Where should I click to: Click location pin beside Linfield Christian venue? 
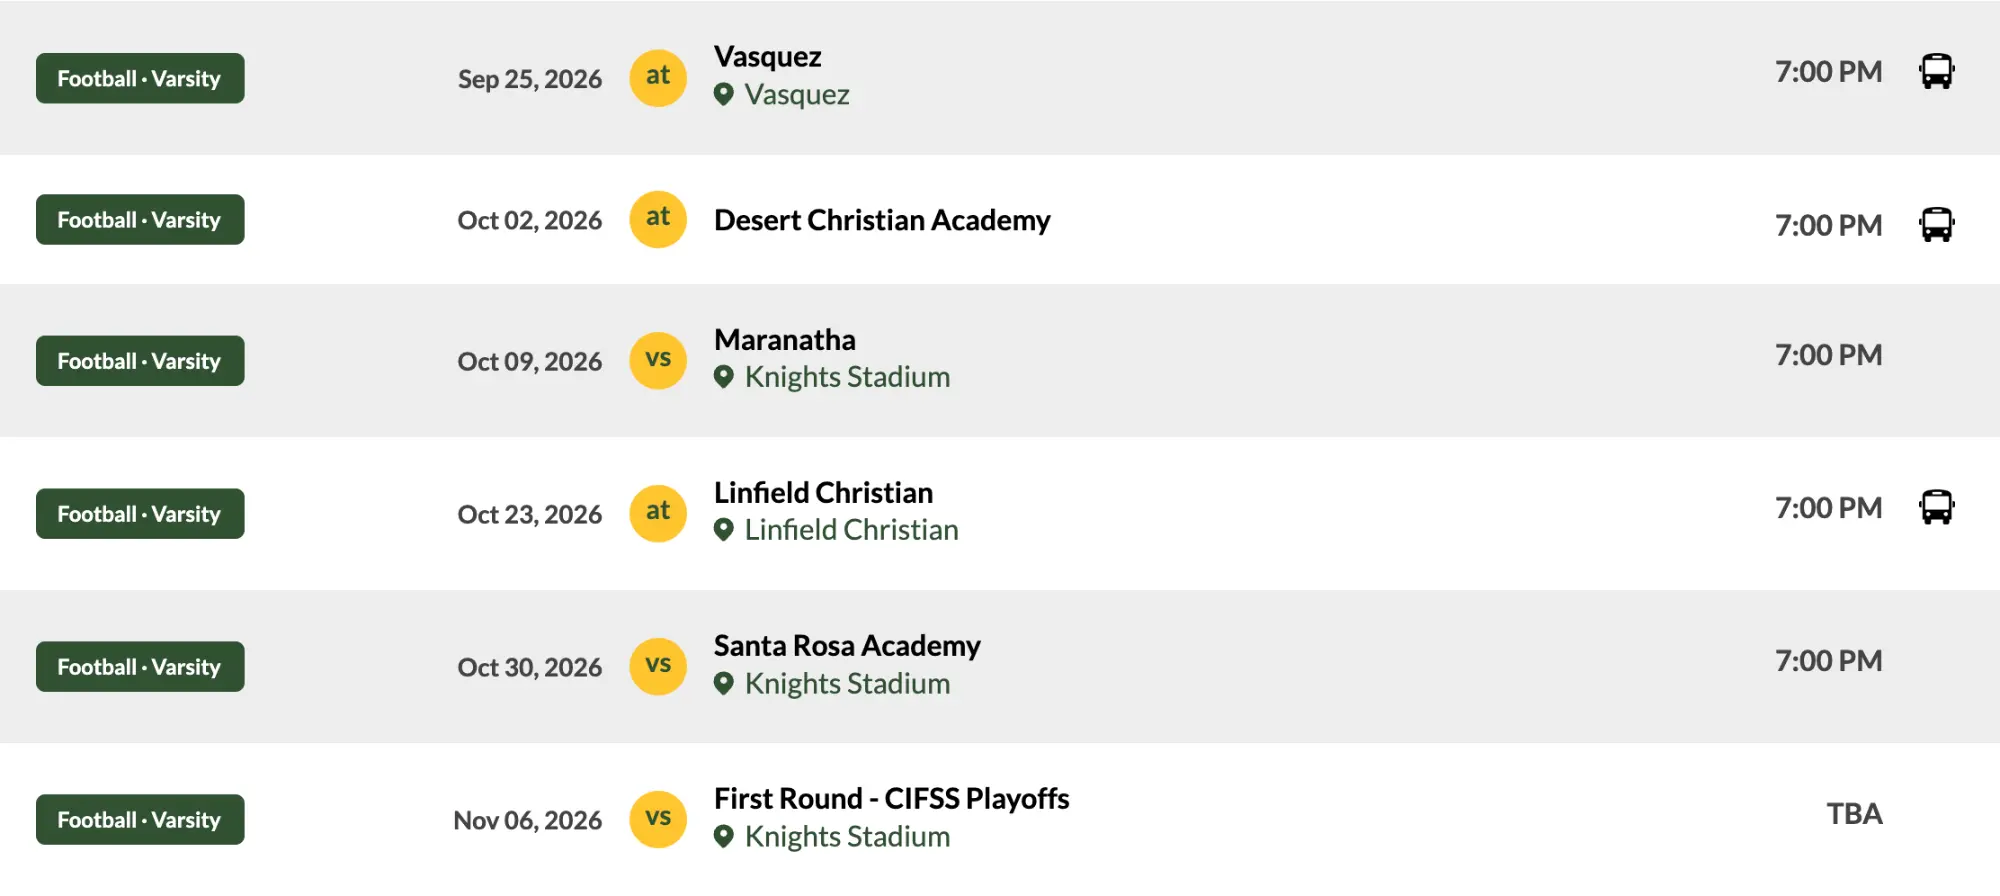724,530
